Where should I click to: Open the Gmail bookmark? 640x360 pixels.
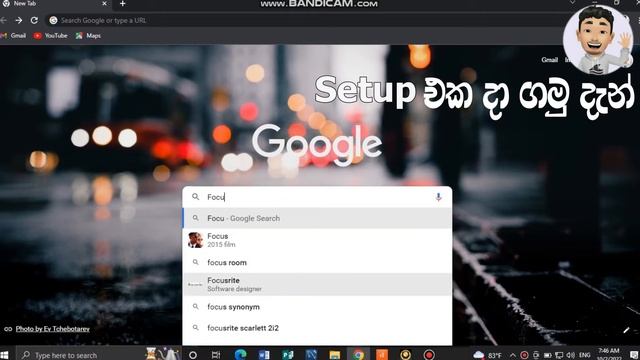pos(13,36)
